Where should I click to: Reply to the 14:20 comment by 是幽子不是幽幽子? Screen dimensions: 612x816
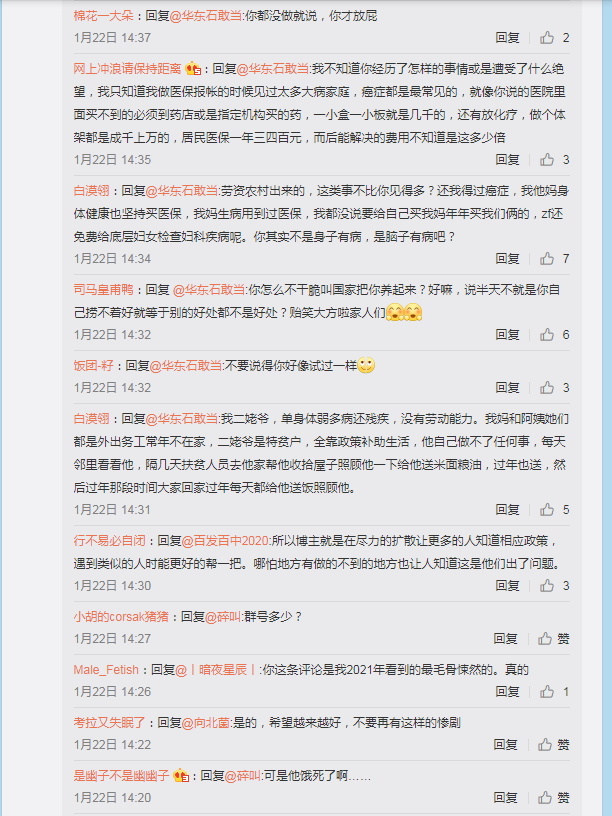pyautogui.click(x=505, y=798)
